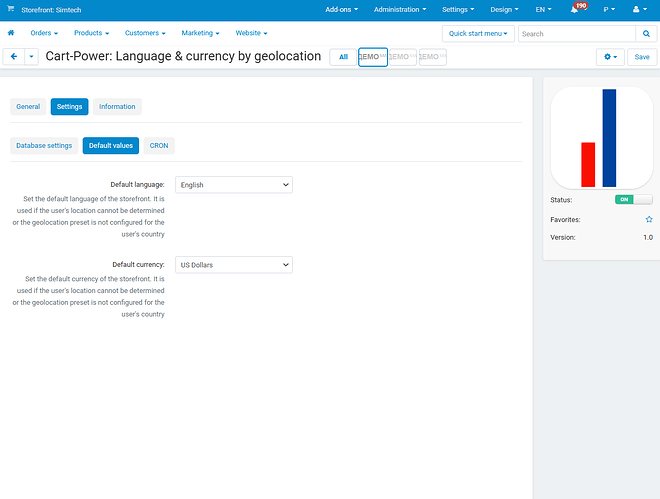Click the back arrow button
The height and width of the screenshot is (499, 660).
14,56
